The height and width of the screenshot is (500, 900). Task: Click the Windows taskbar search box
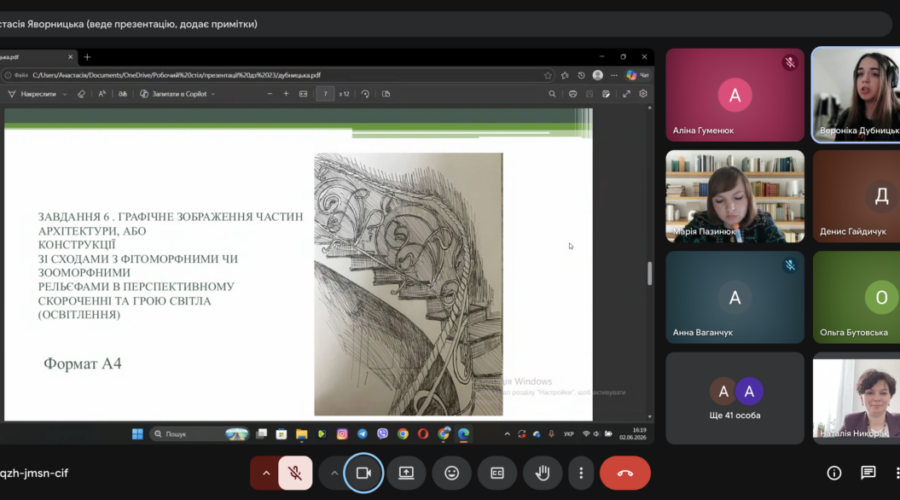pos(199,434)
